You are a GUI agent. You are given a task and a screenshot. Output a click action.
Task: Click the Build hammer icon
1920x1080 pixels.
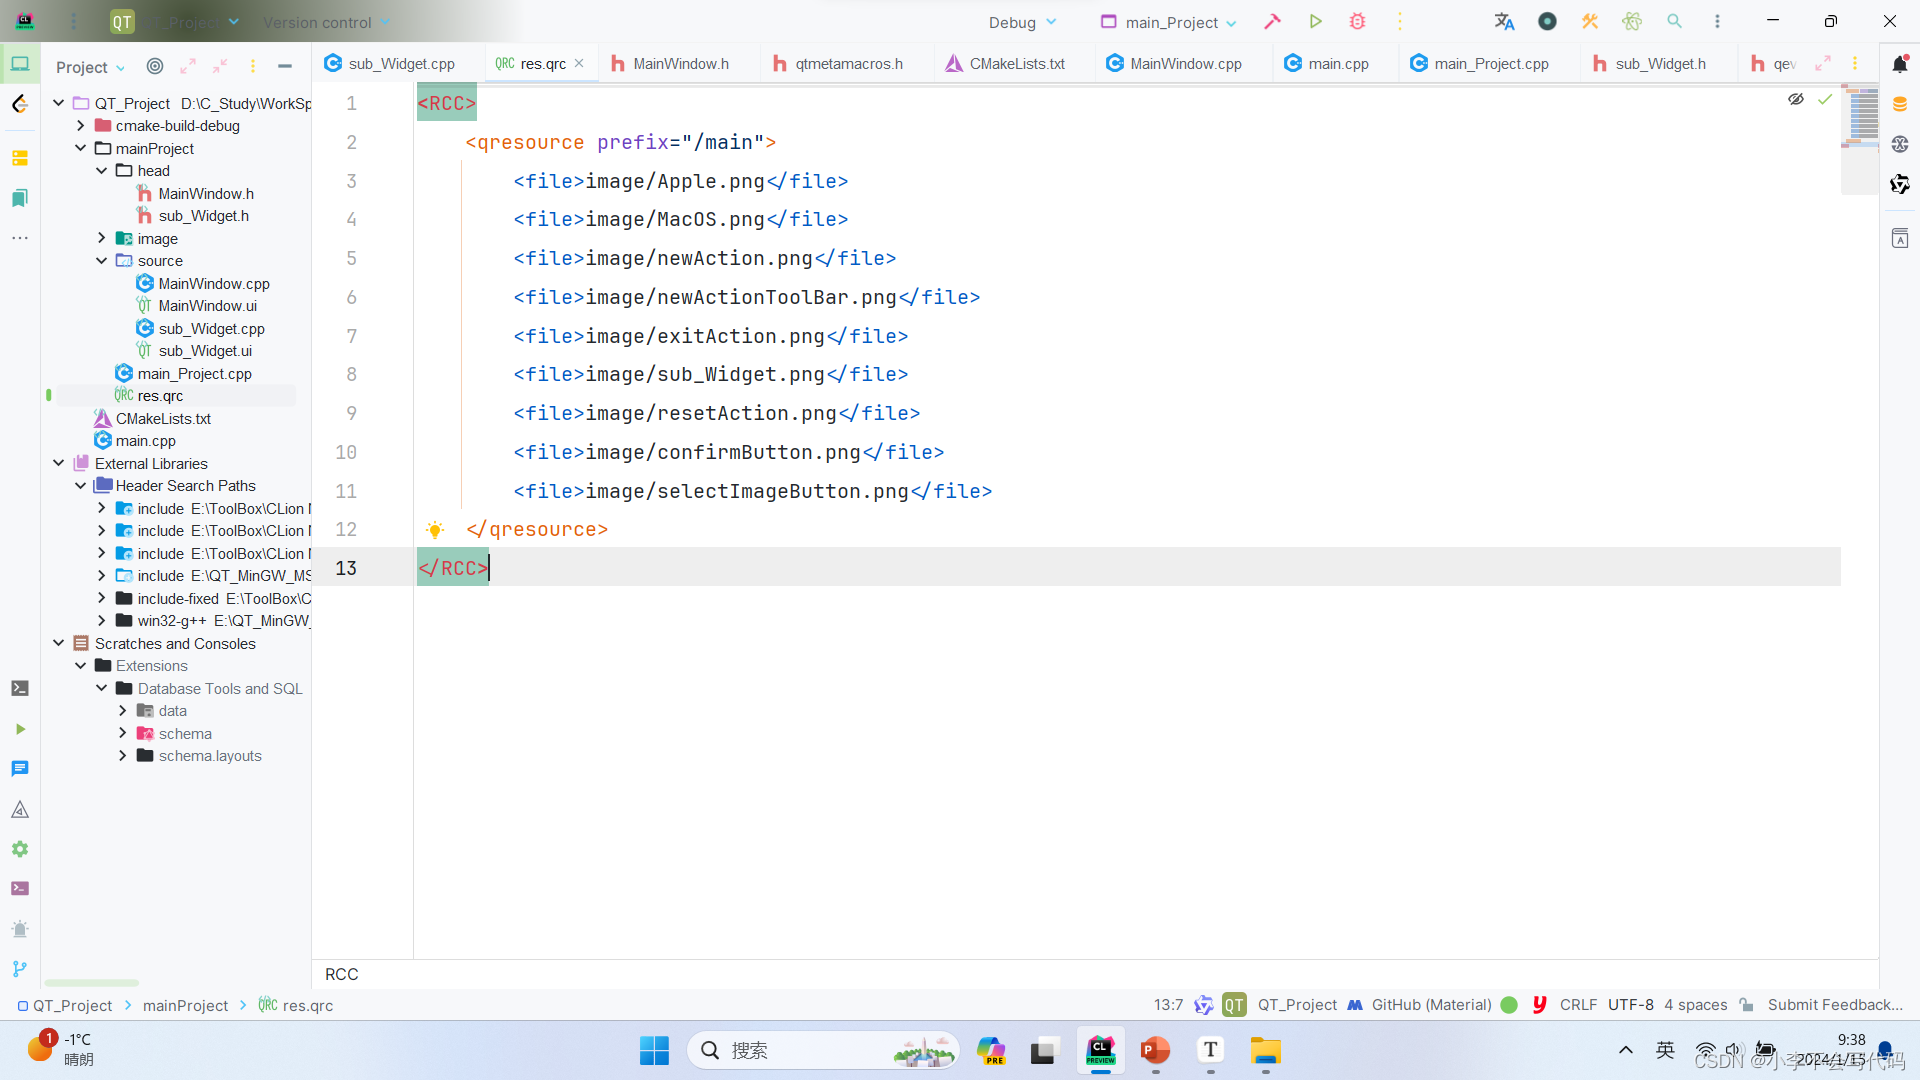click(1272, 21)
